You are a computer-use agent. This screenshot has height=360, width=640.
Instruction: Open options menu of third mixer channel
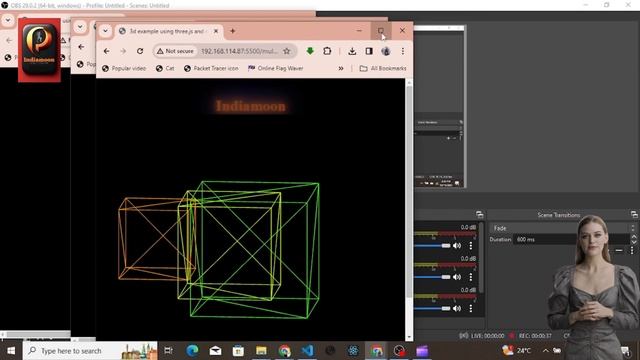click(x=471, y=309)
